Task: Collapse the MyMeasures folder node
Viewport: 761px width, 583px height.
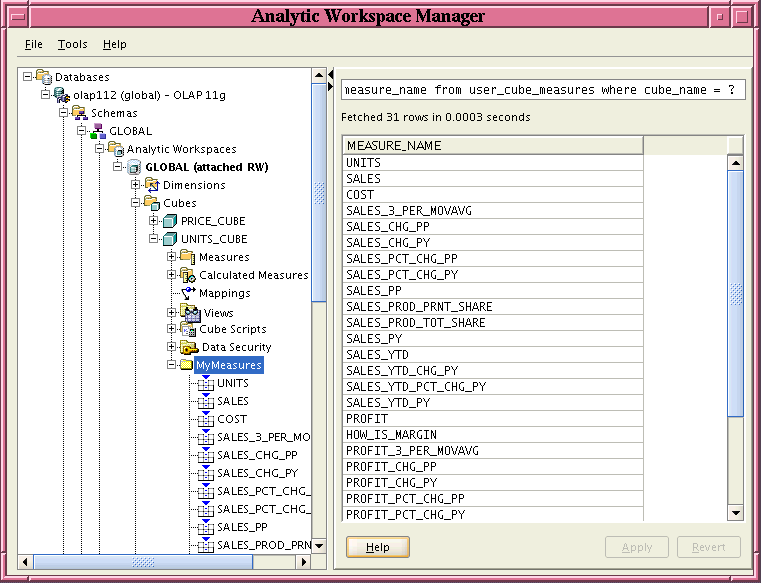Action: (173, 365)
